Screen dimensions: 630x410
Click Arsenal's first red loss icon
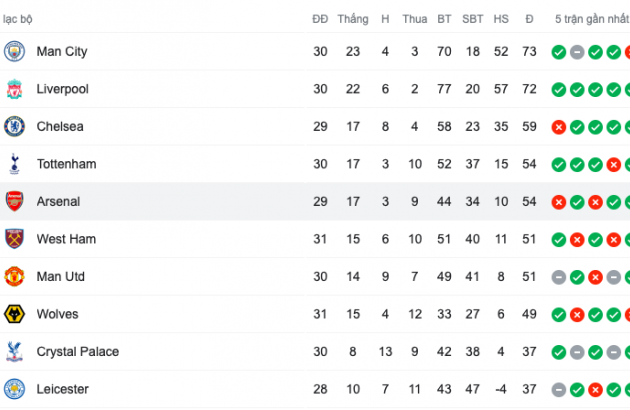point(559,202)
